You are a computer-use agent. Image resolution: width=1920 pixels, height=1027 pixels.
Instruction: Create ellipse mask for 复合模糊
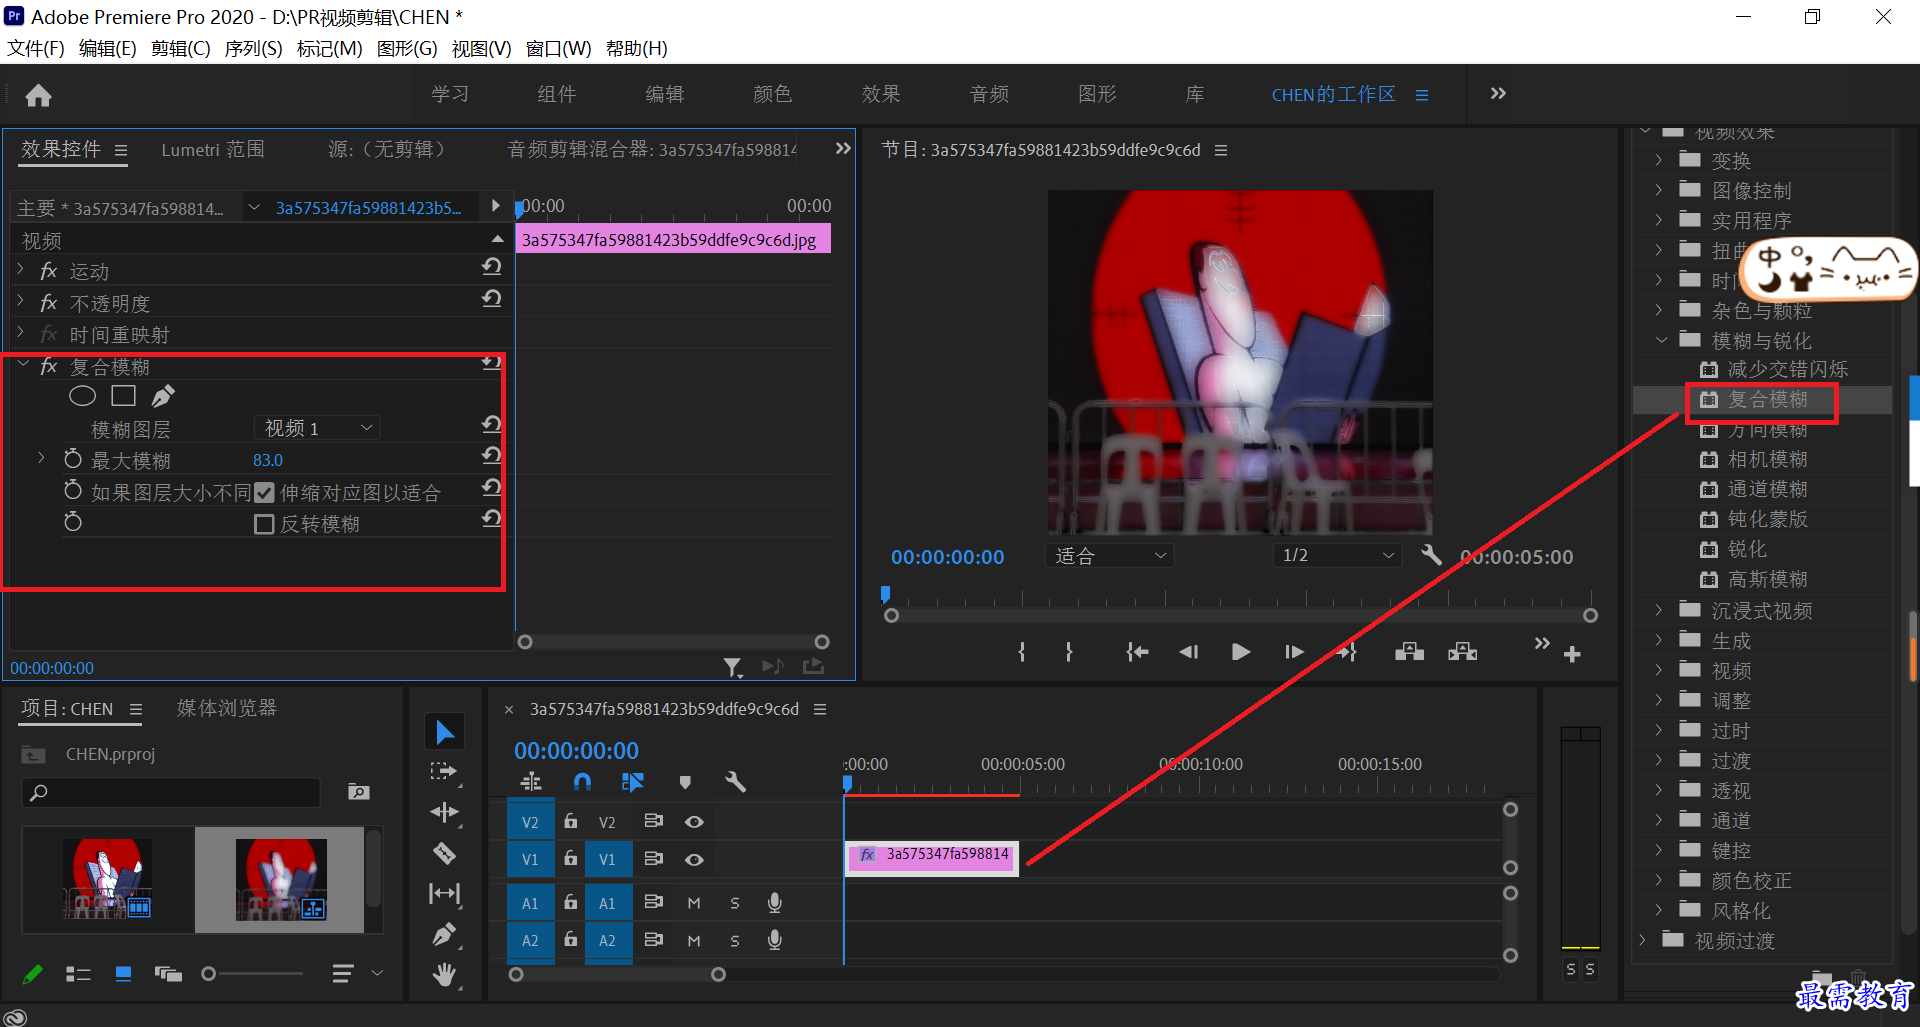click(82, 396)
